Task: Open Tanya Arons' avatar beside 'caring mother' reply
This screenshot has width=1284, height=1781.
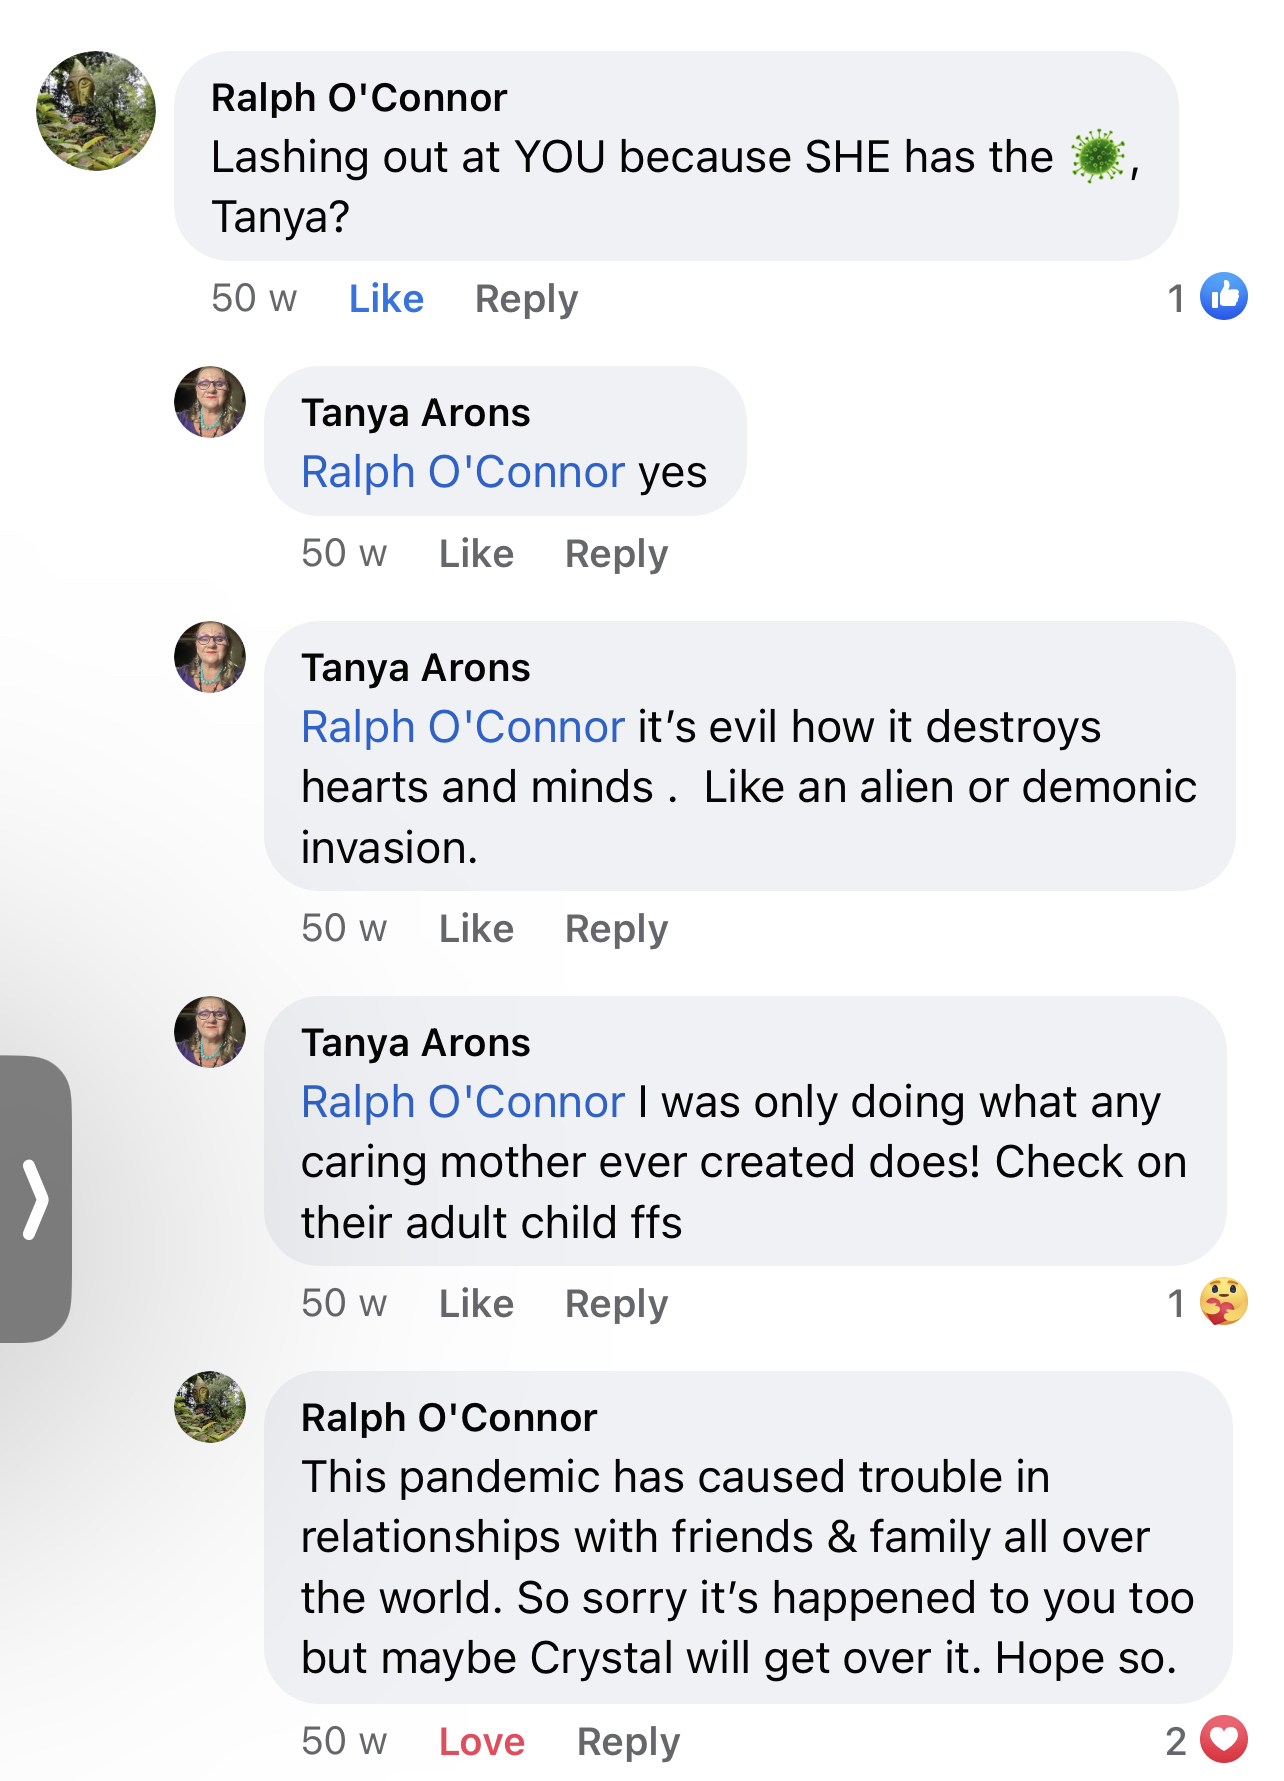Action: 210,1032
